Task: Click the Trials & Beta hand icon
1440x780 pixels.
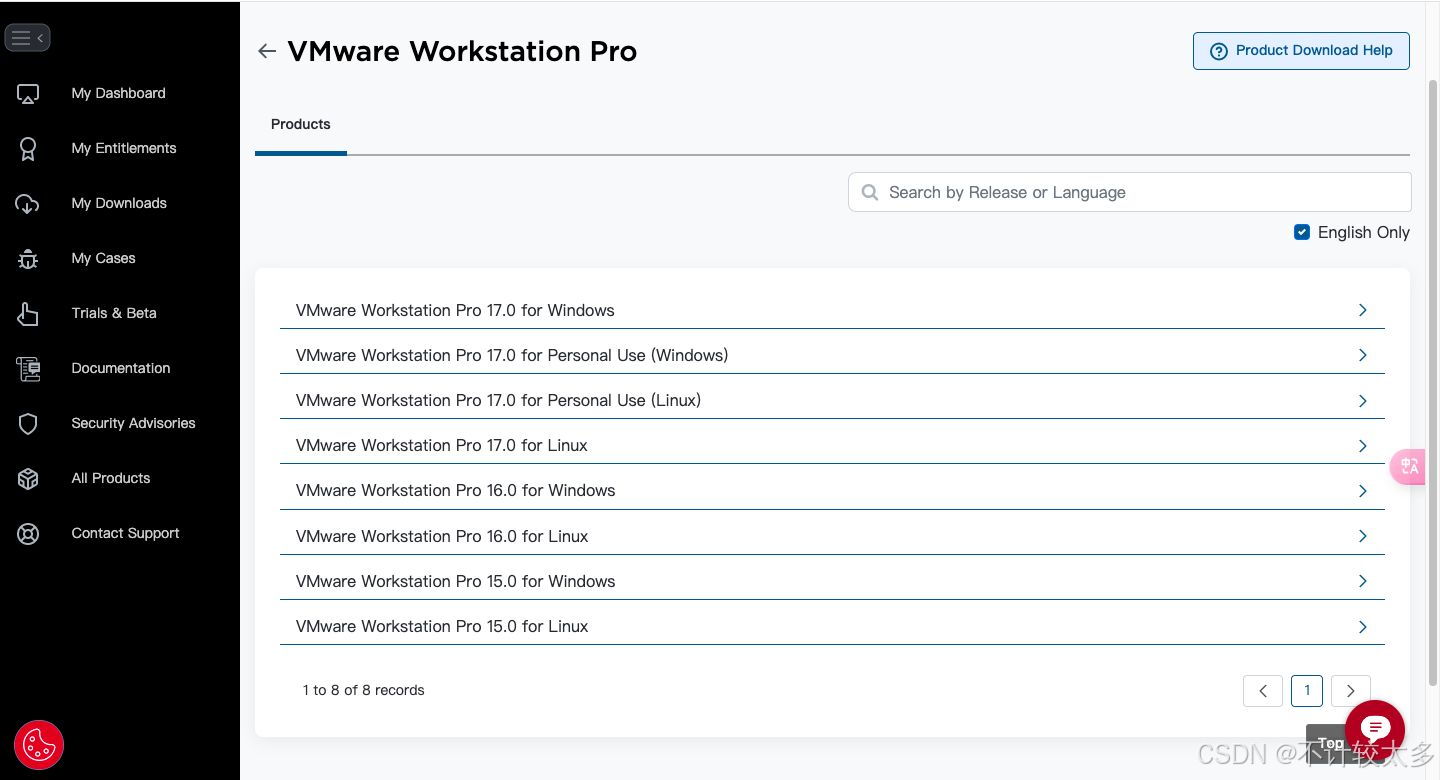Action: (28, 314)
